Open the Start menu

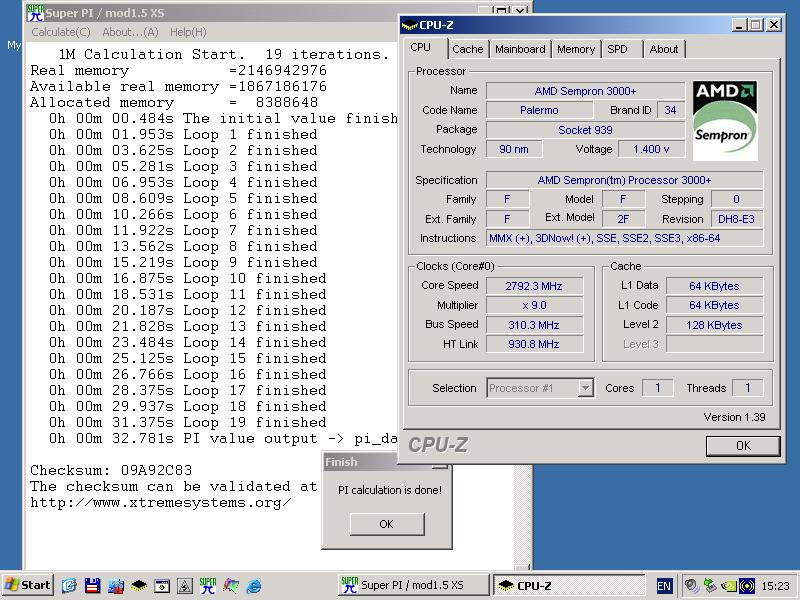pos(28,585)
